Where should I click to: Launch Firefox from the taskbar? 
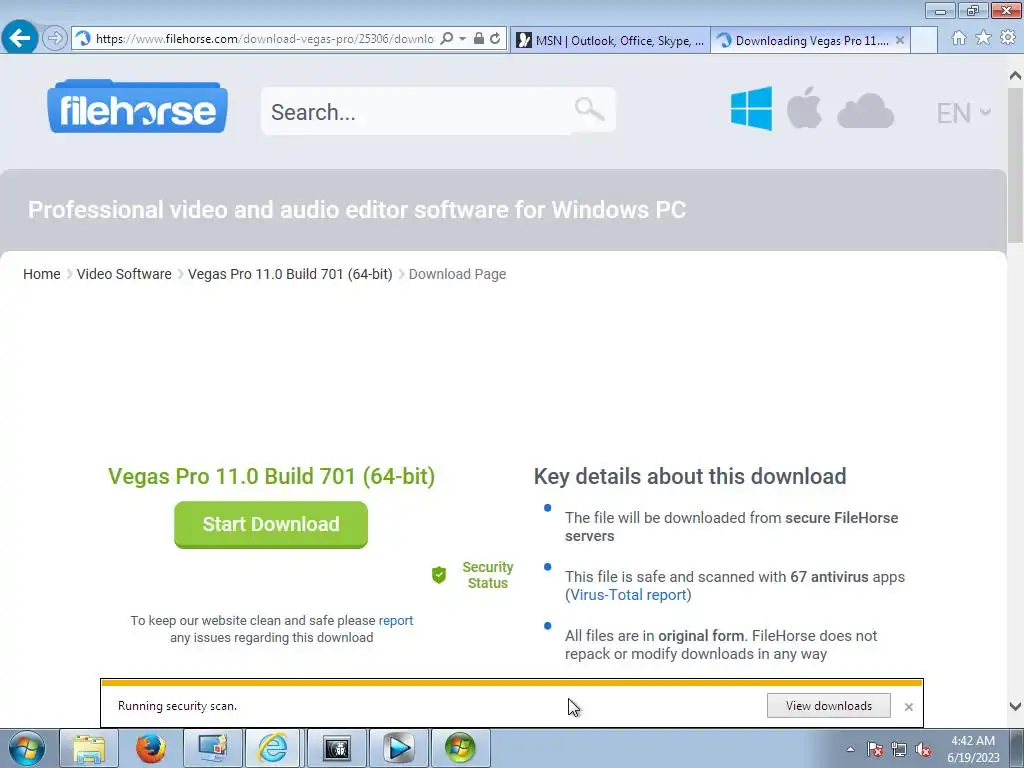(150, 748)
